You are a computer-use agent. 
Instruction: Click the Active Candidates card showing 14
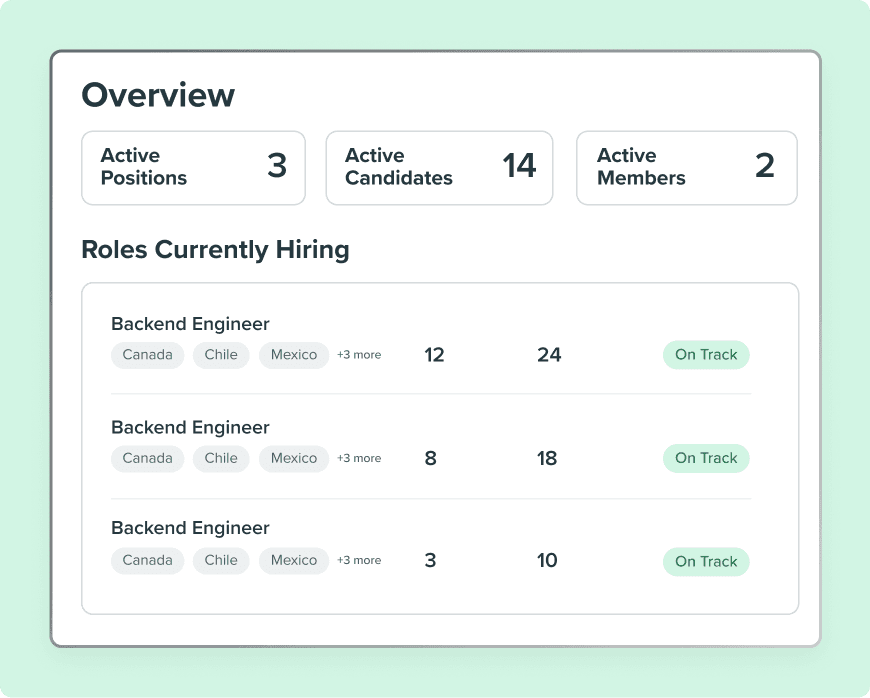(439, 167)
